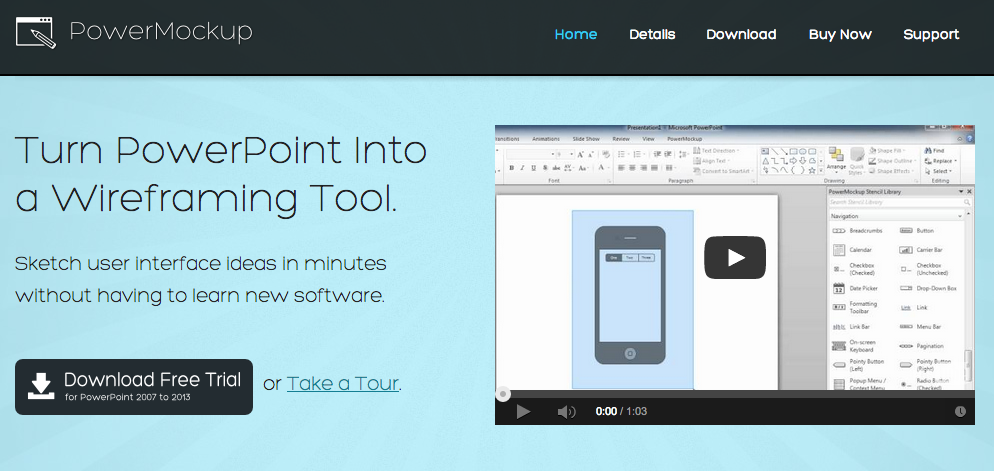Toggle Bold in the PowerPoint Font group

pyautogui.click(x=511, y=168)
